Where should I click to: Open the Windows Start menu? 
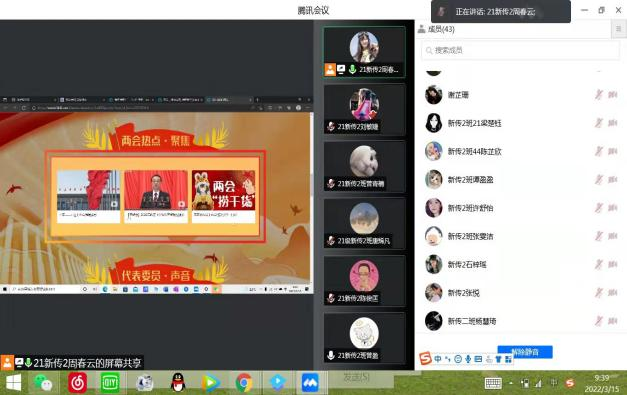click(x=13, y=383)
